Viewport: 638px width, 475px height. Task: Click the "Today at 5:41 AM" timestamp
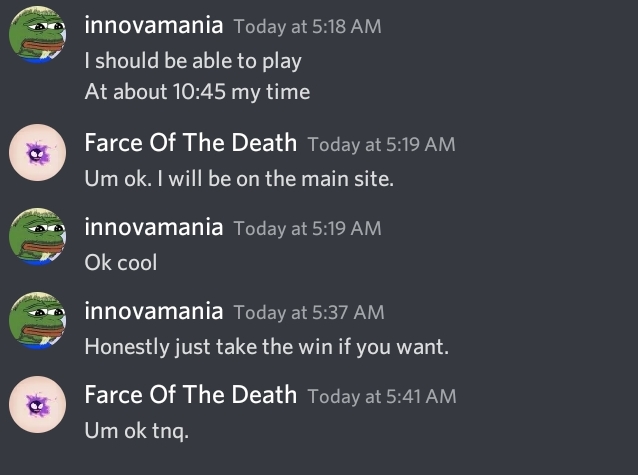click(382, 396)
